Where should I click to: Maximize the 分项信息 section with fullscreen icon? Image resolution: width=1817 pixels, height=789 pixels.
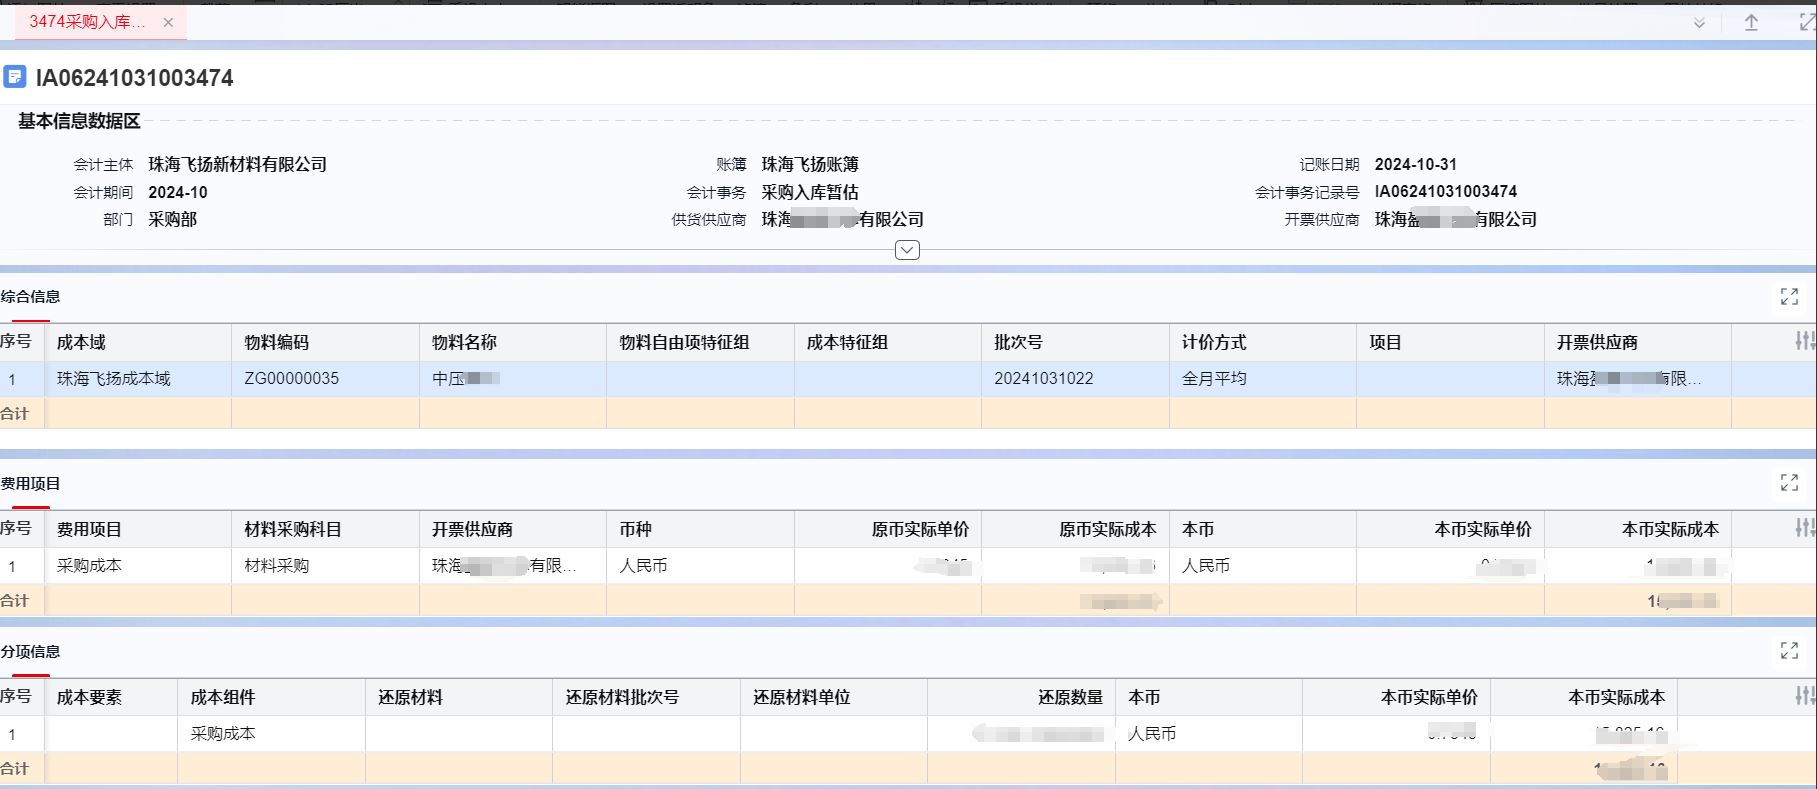tap(1789, 651)
